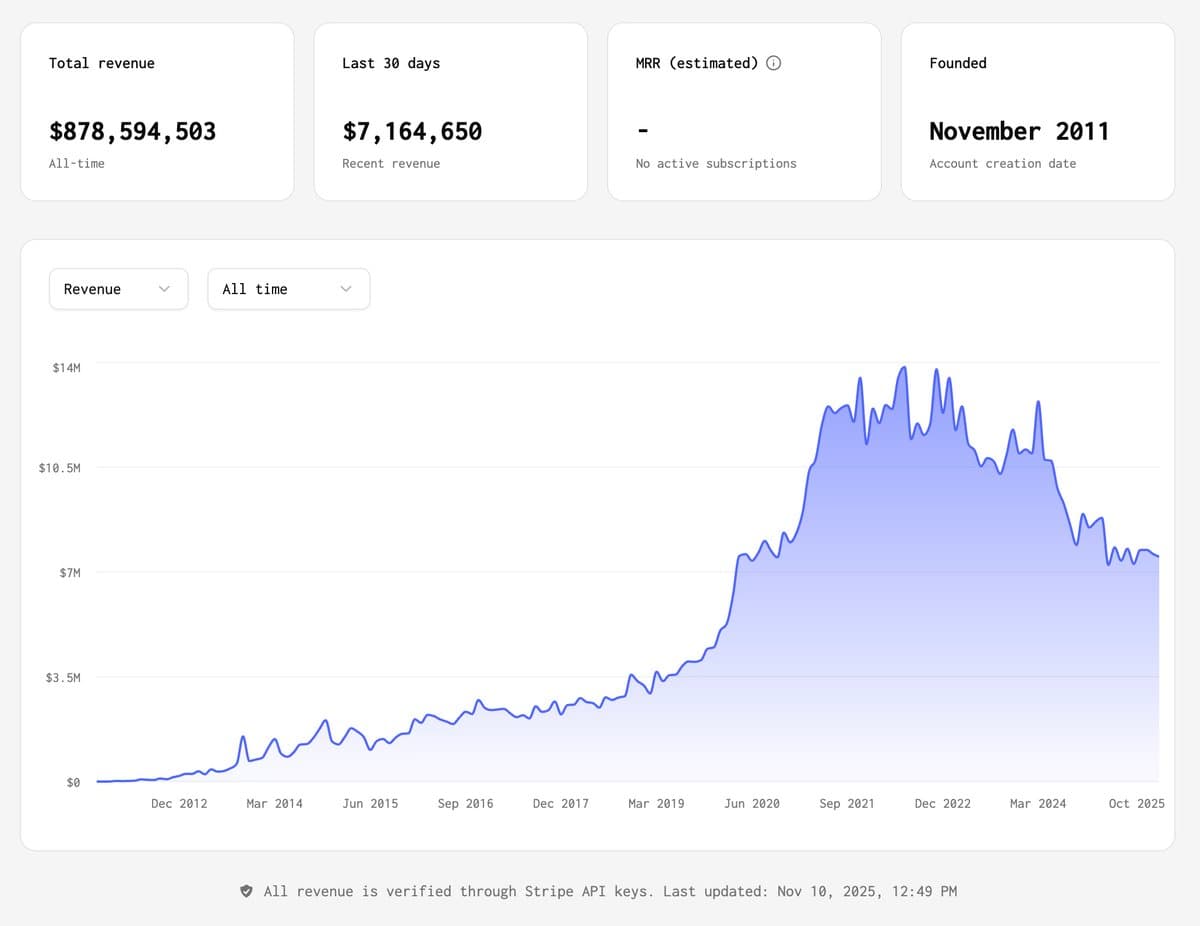
Task: Select the $7,164,650 recent revenue value
Action: 412,131
